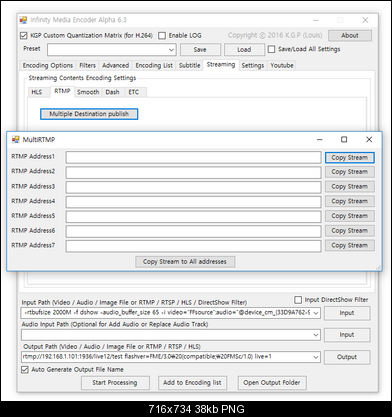
Task: Click the Output button
Action: point(347,357)
